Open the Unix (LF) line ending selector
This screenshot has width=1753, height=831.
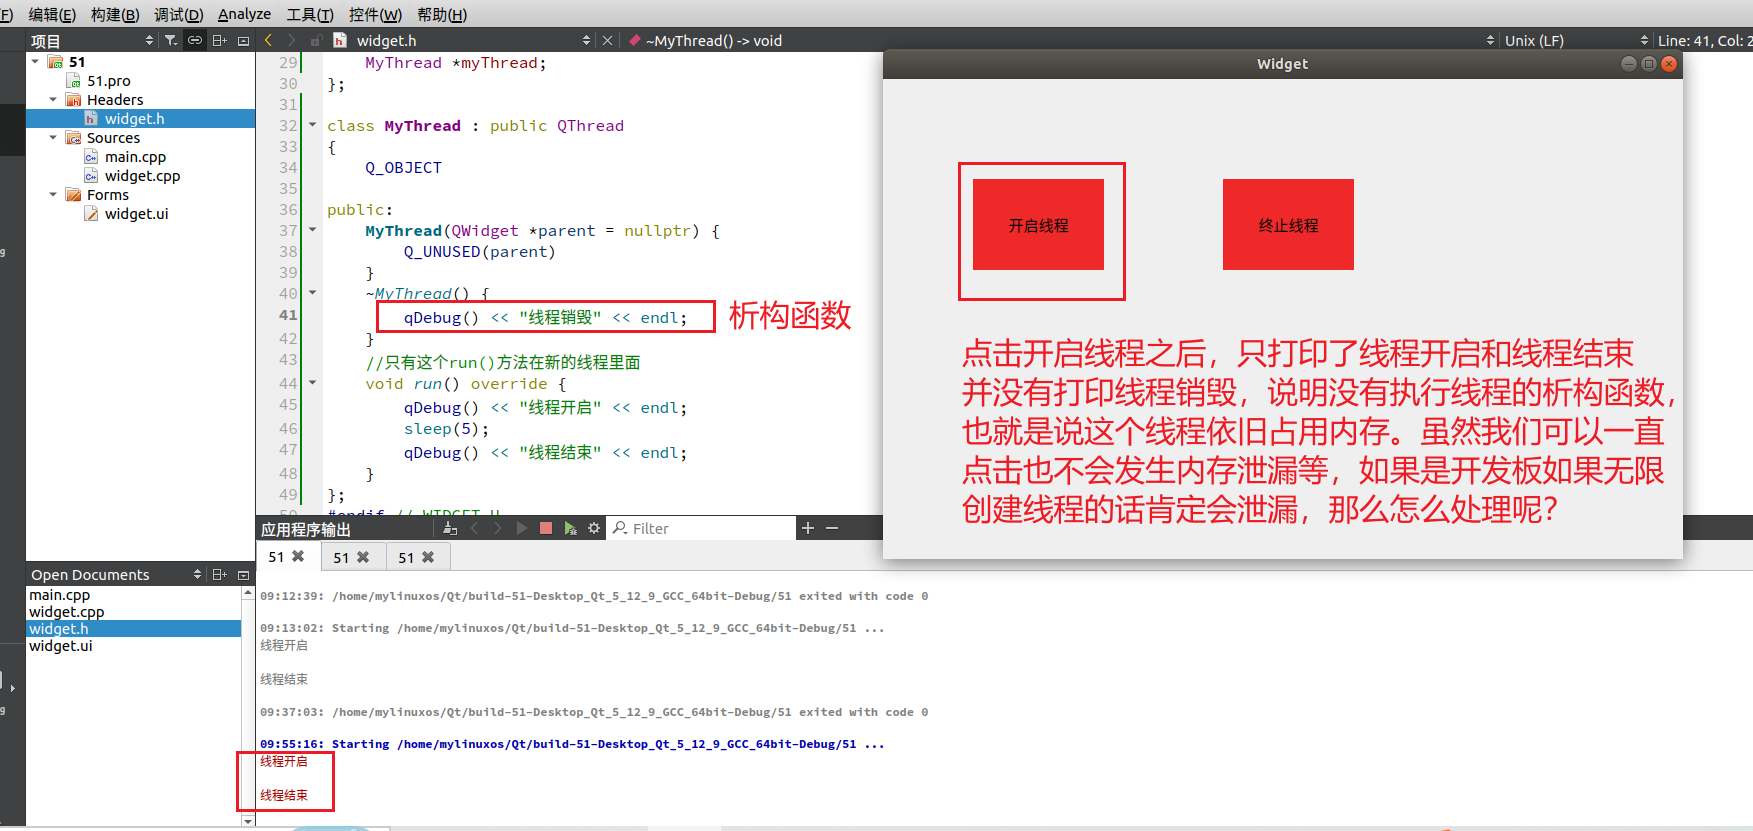click(1576, 40)
